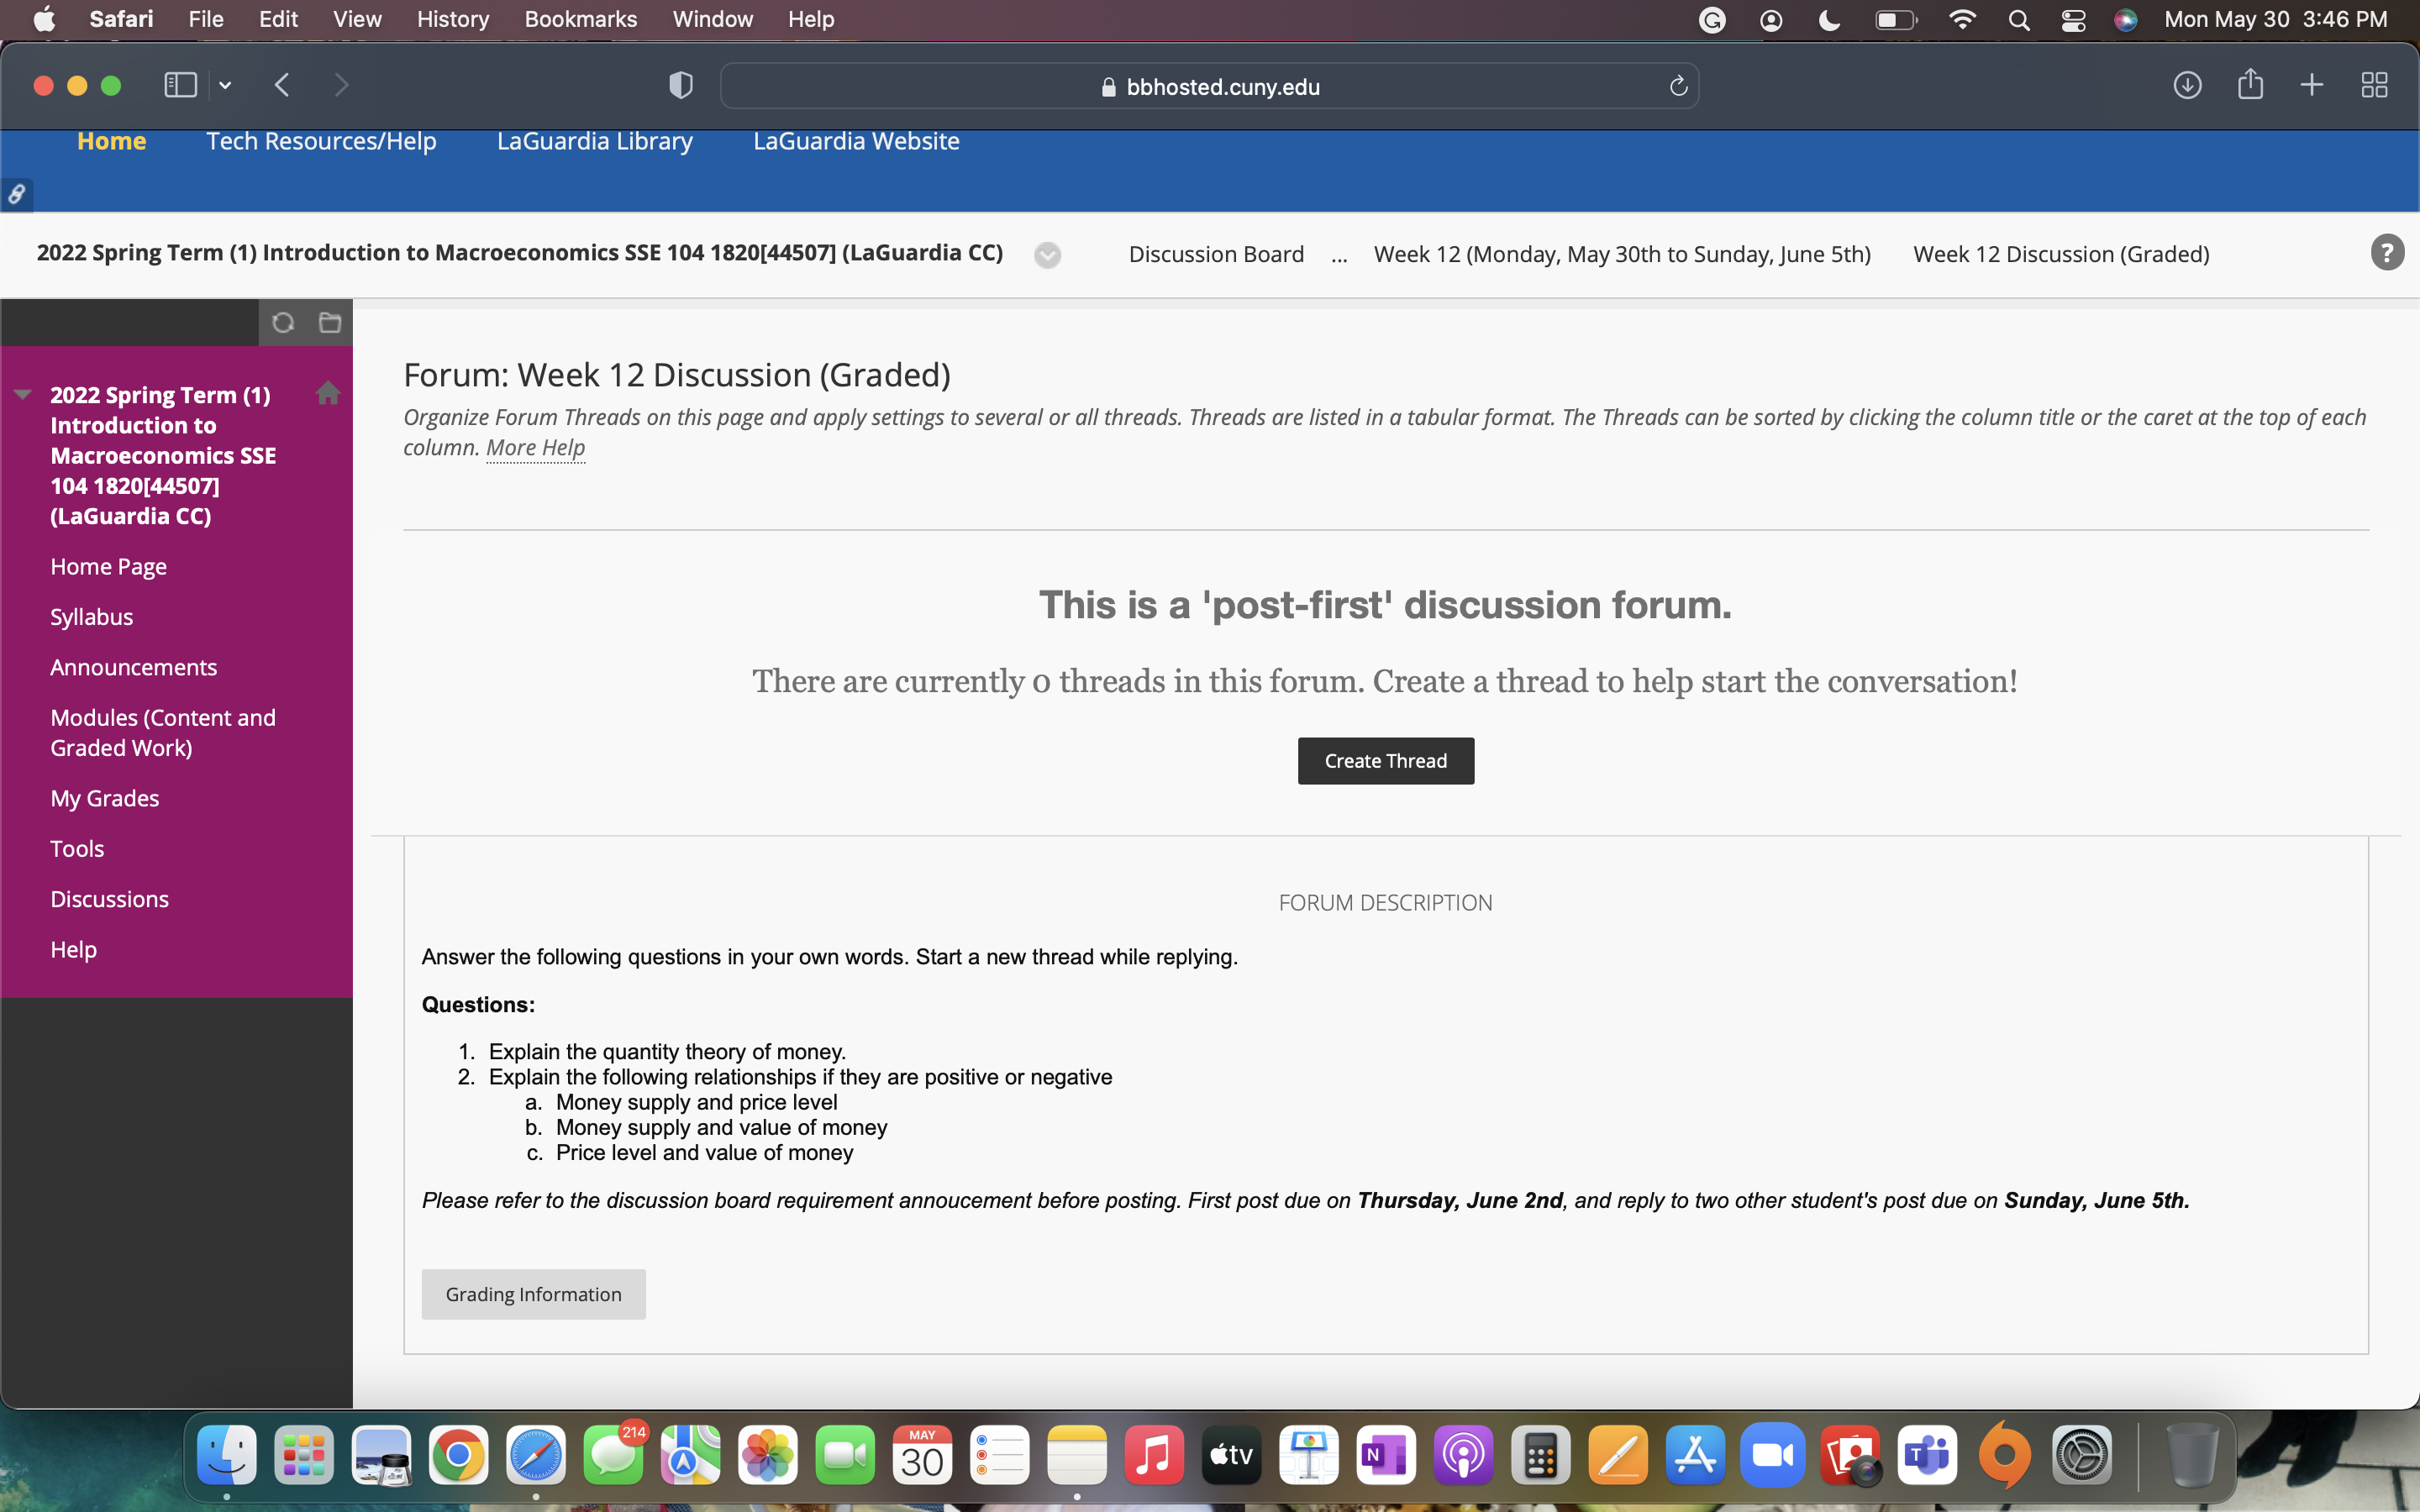Open the Bookmarks menu
This screenshot has height=1512, width=2420.
coord(581,19)
